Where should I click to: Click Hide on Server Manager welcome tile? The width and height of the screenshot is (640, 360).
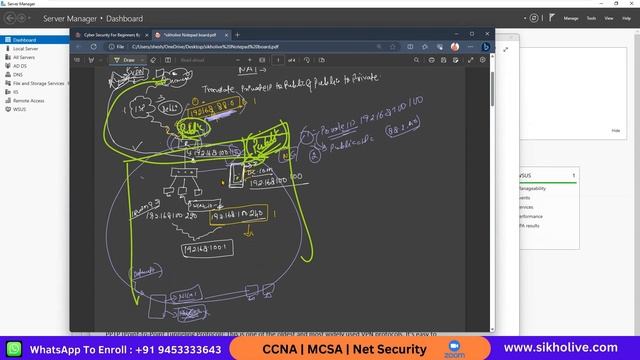click(x=616, y=131)
